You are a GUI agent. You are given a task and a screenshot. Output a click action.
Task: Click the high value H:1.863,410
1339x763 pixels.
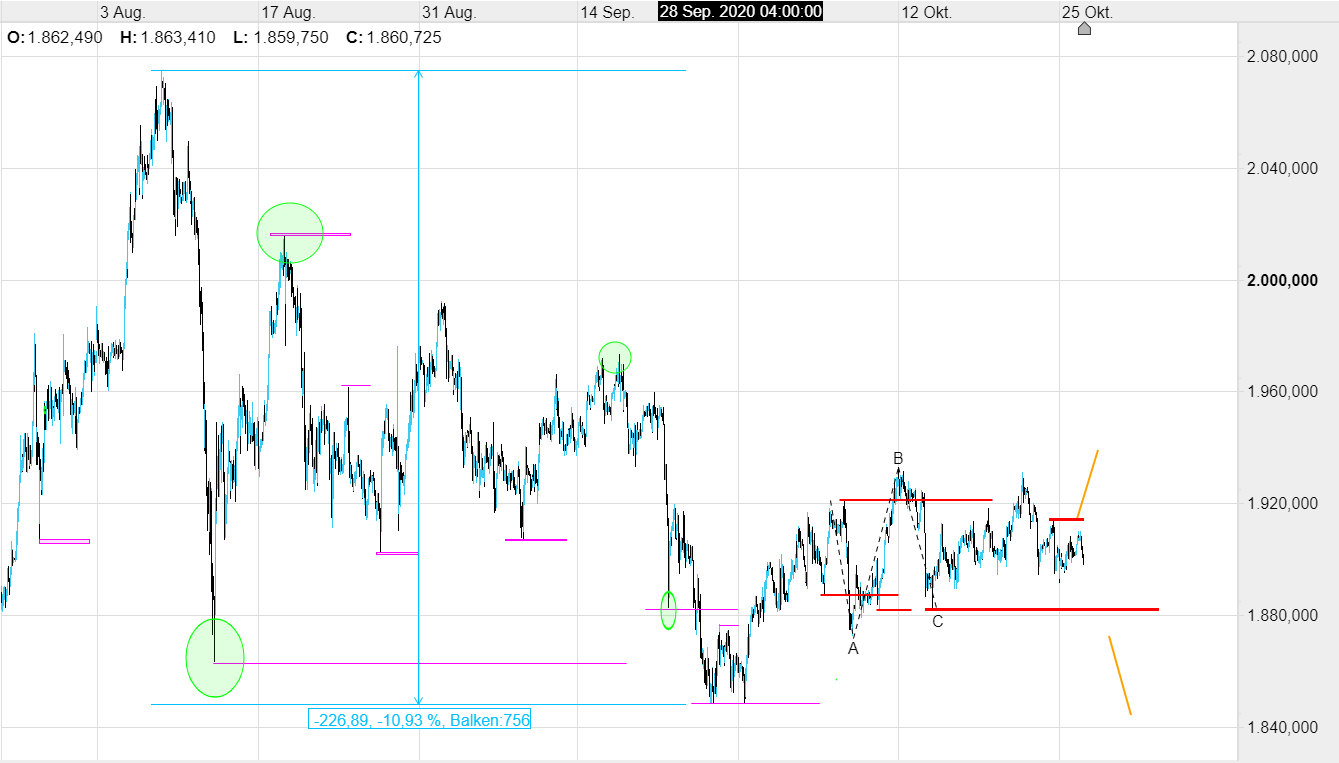[168, 37]
